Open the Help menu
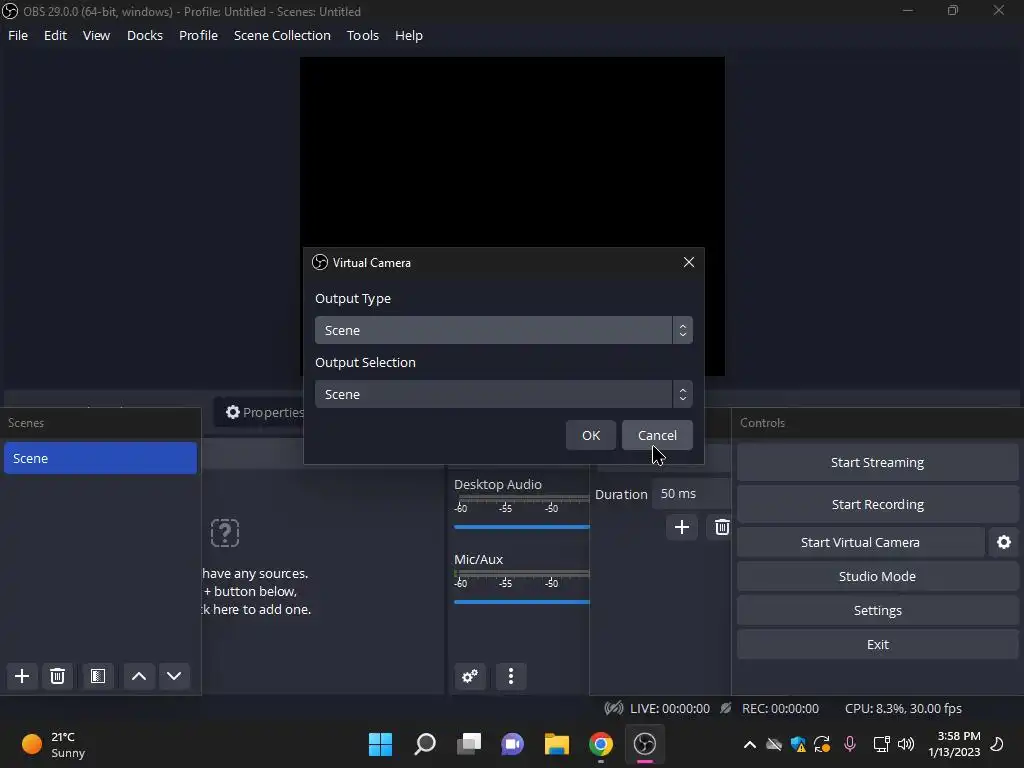The width and height of the screenshot is (1024, 768). (409, 35)
